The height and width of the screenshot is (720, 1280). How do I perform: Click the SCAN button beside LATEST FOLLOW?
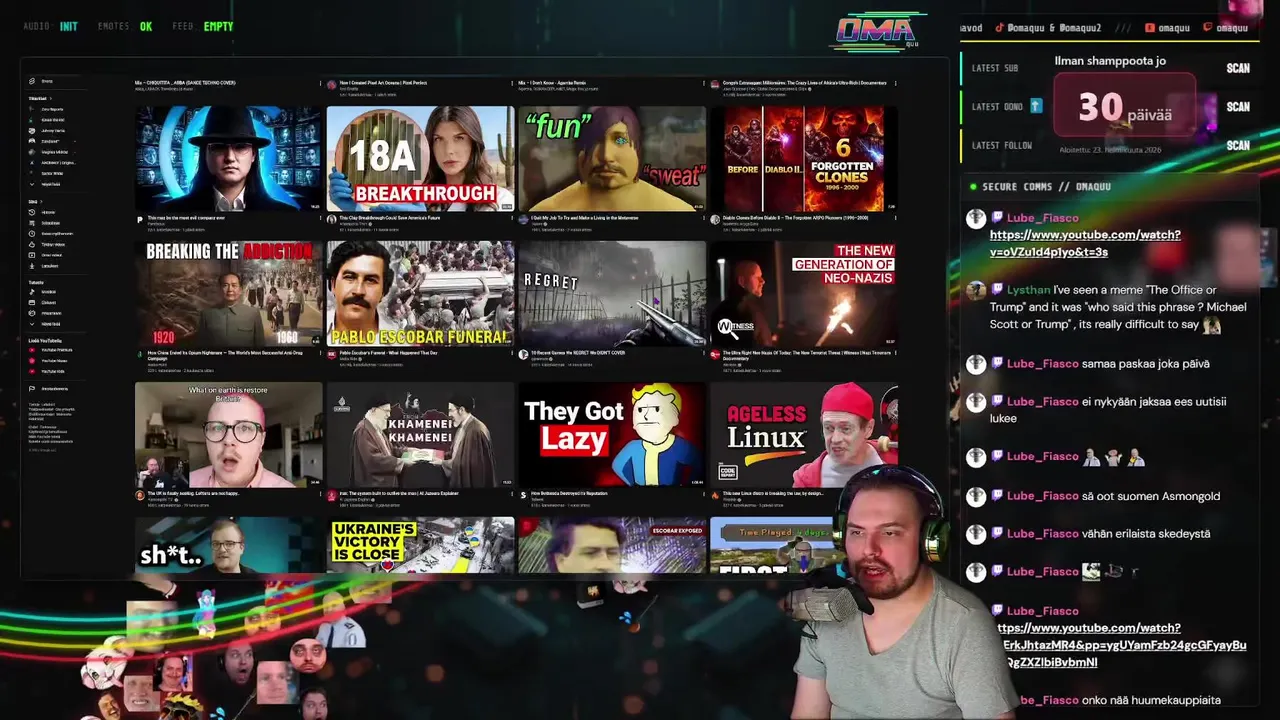[x=1238, y=145]
